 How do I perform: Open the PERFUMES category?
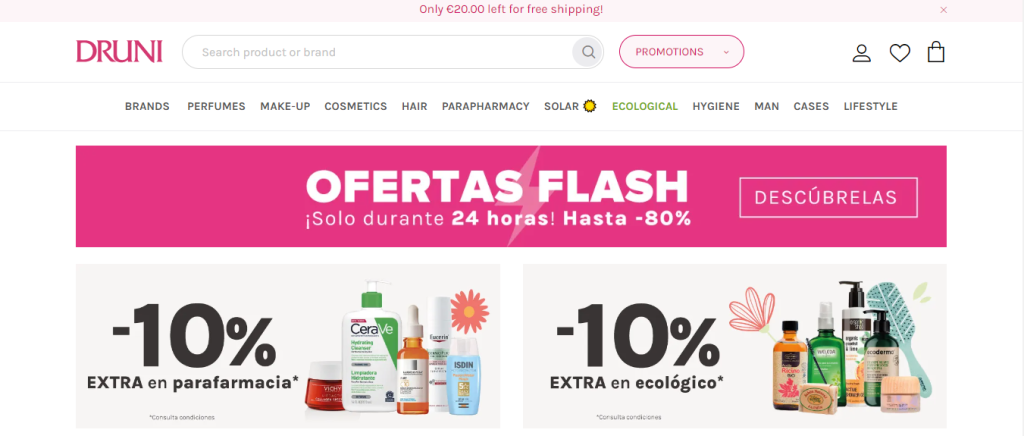(216, 106)
